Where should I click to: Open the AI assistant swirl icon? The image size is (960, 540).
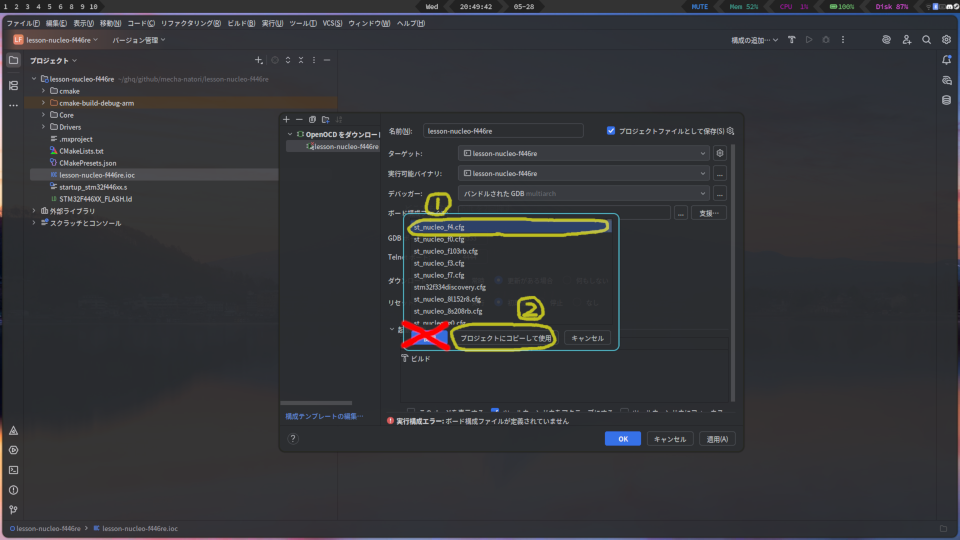click(887, 40)
